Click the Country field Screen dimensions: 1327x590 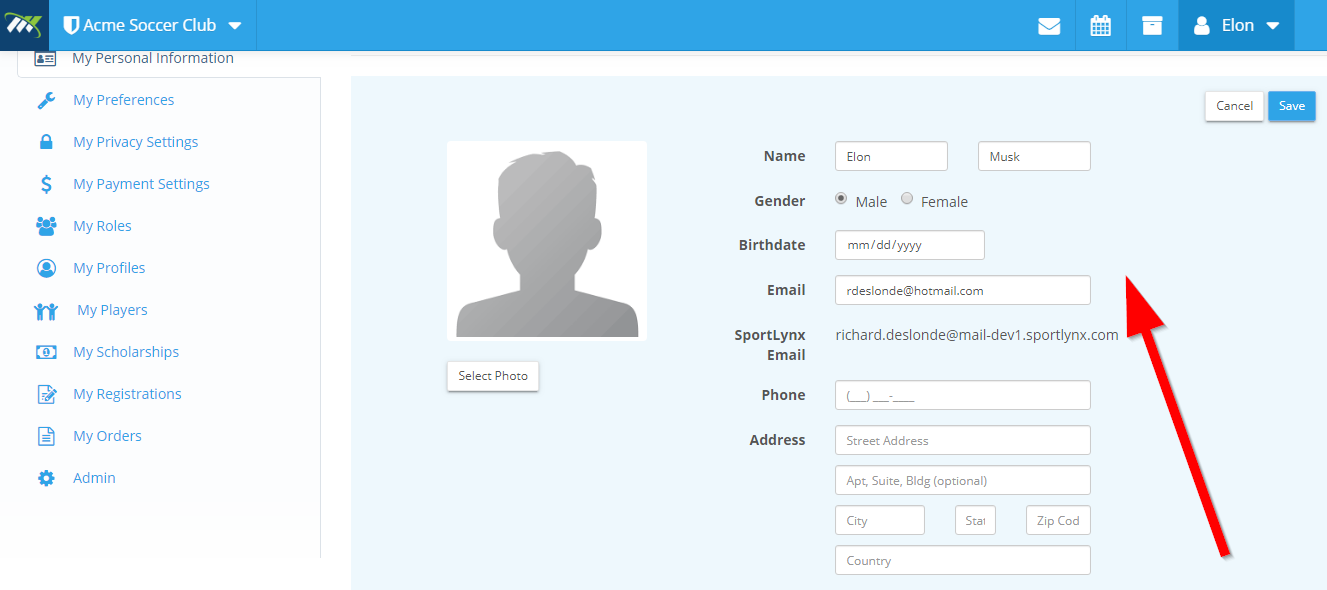(x=963, y=560)
